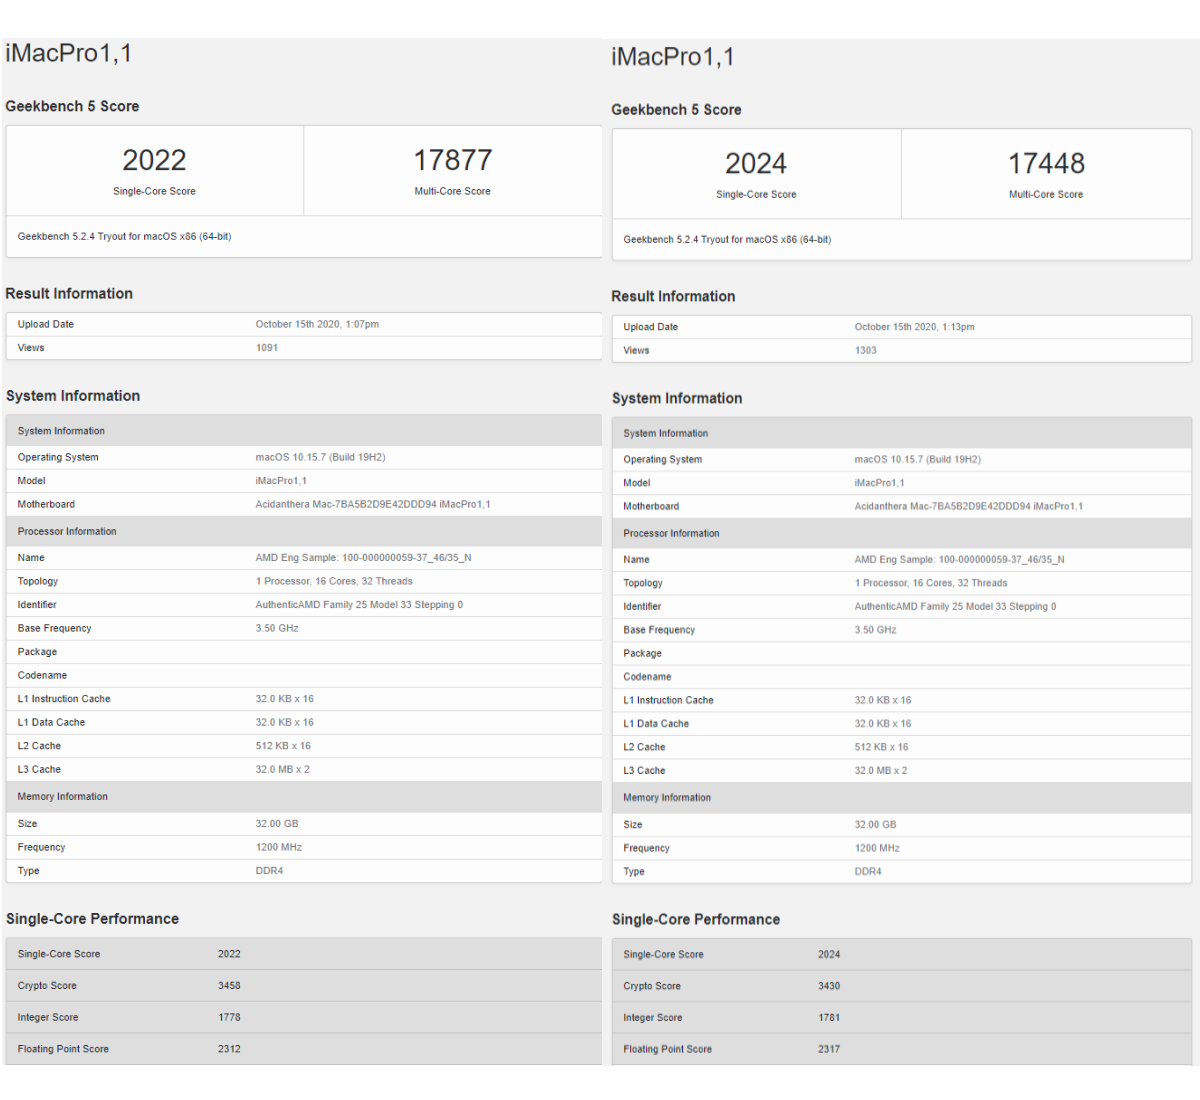The width and height of the screenshot is (1200, 1100).
Task: Click right Single-Core Score table value 2024
Action: pyautogui.click(x=829, y=955)
